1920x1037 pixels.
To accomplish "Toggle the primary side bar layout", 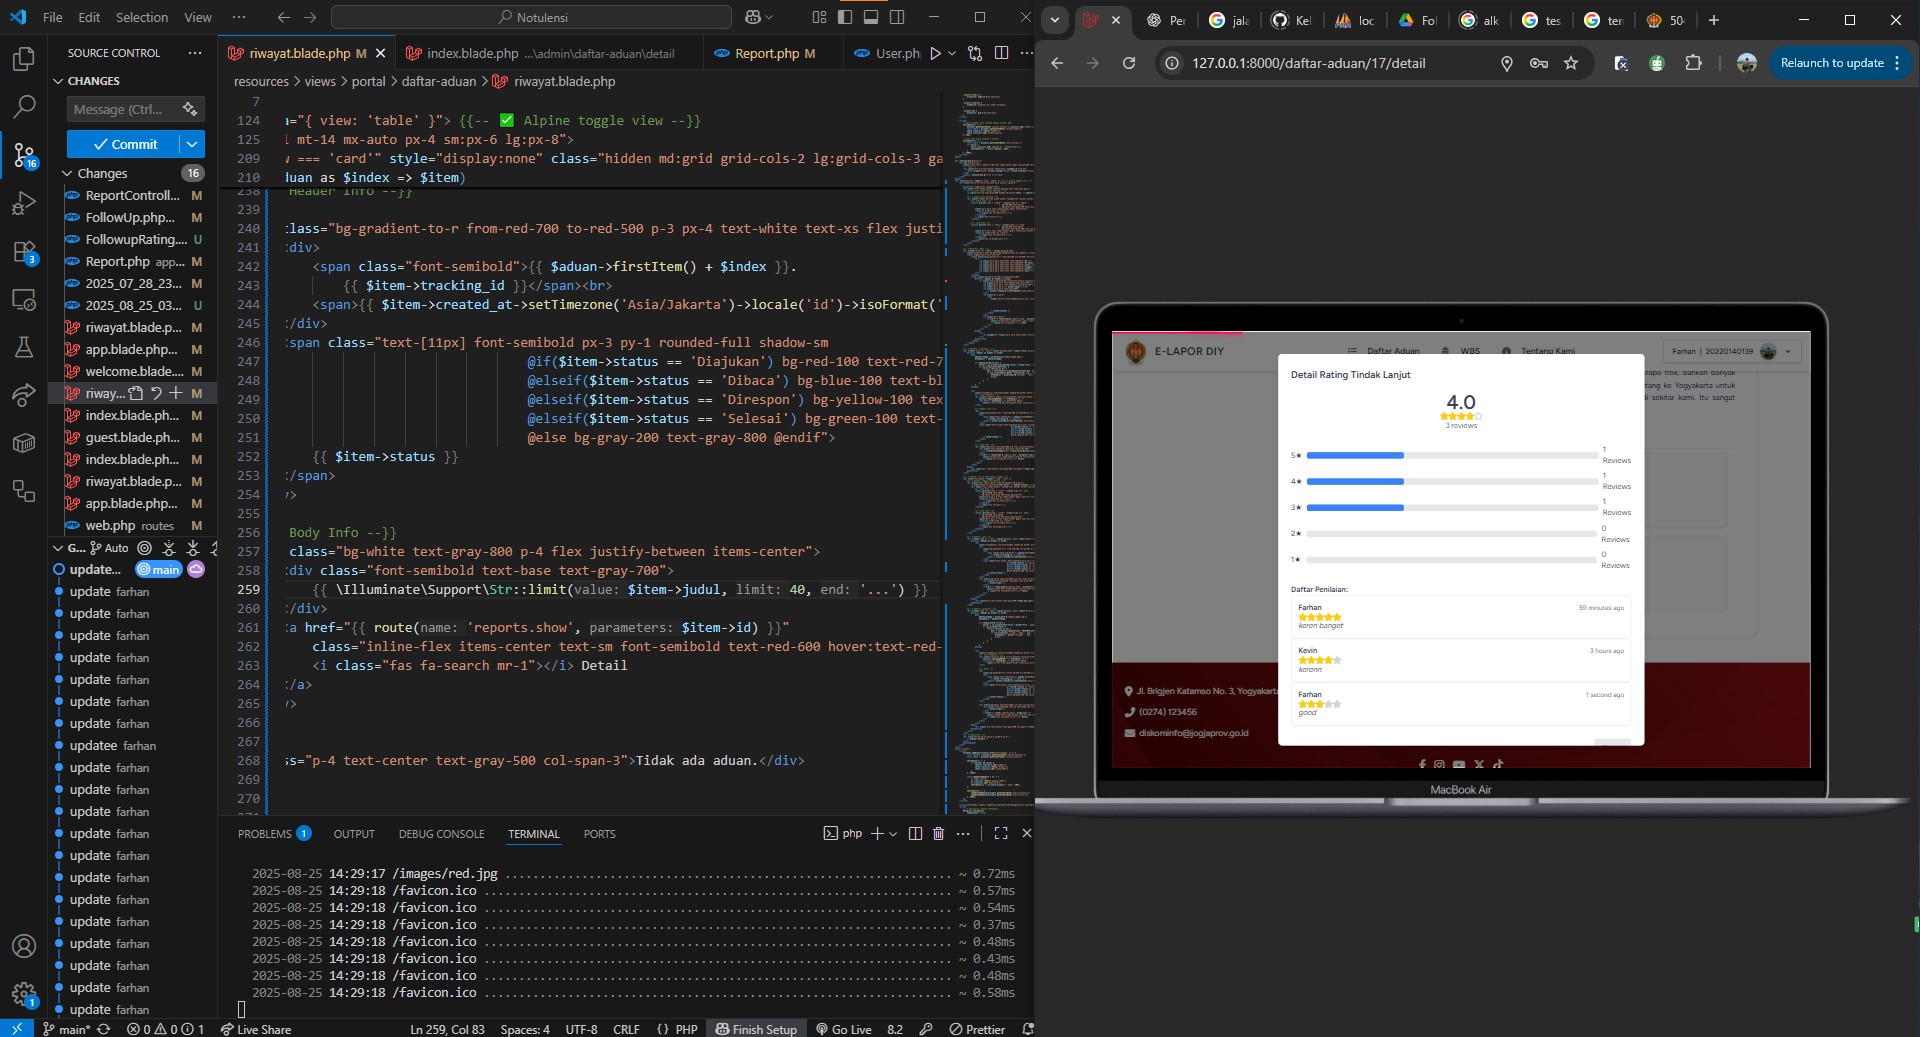I will 845,17.
